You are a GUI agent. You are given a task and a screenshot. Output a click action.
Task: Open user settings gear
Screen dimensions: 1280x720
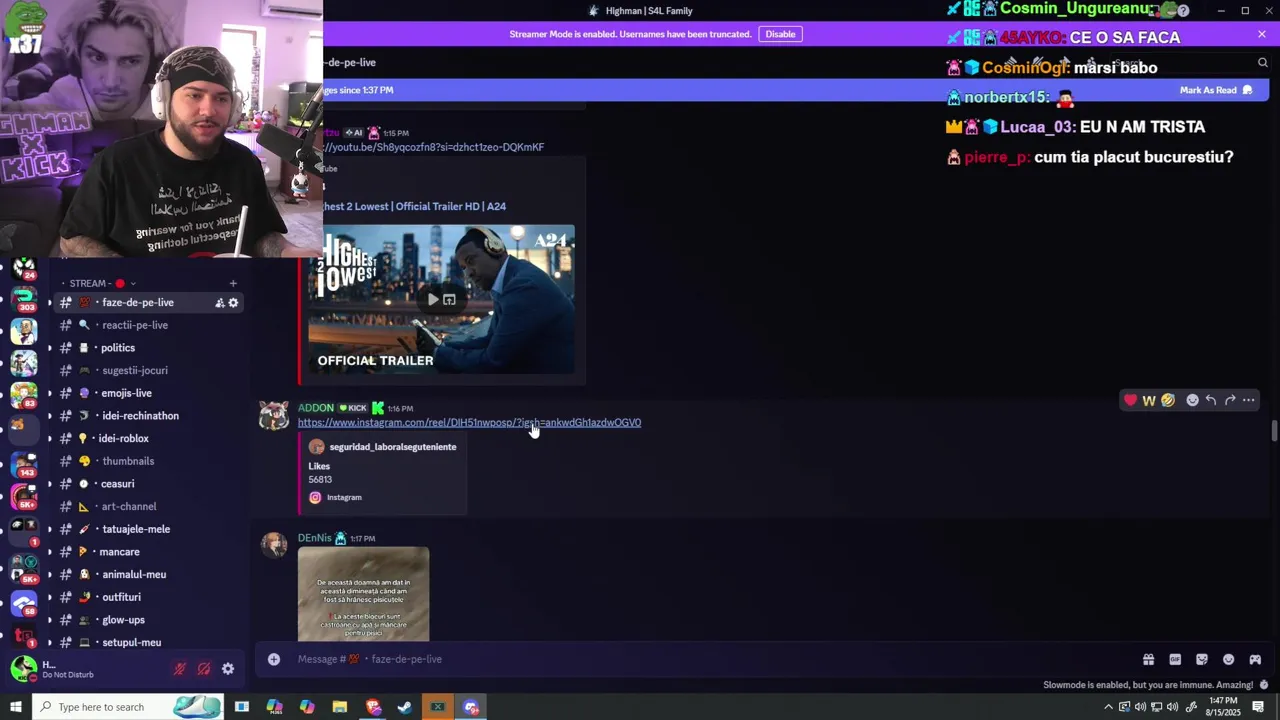[x=228, y=669]
